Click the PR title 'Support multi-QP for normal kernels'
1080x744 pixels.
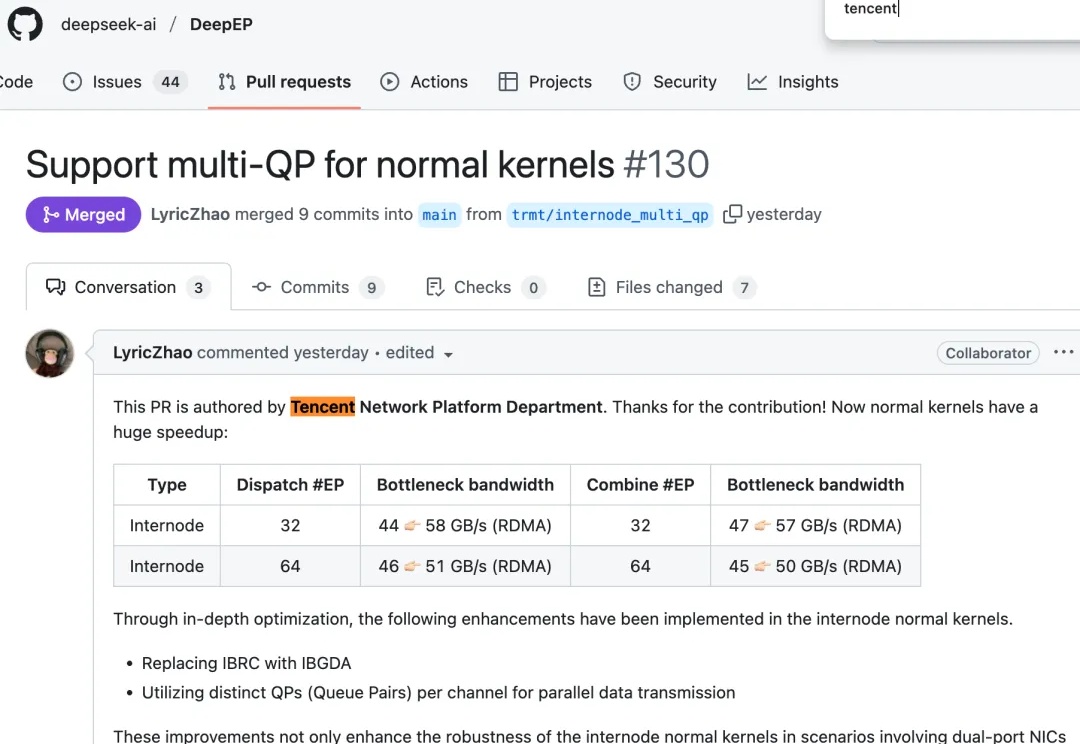pyautogui.click(x=320, y=164)
